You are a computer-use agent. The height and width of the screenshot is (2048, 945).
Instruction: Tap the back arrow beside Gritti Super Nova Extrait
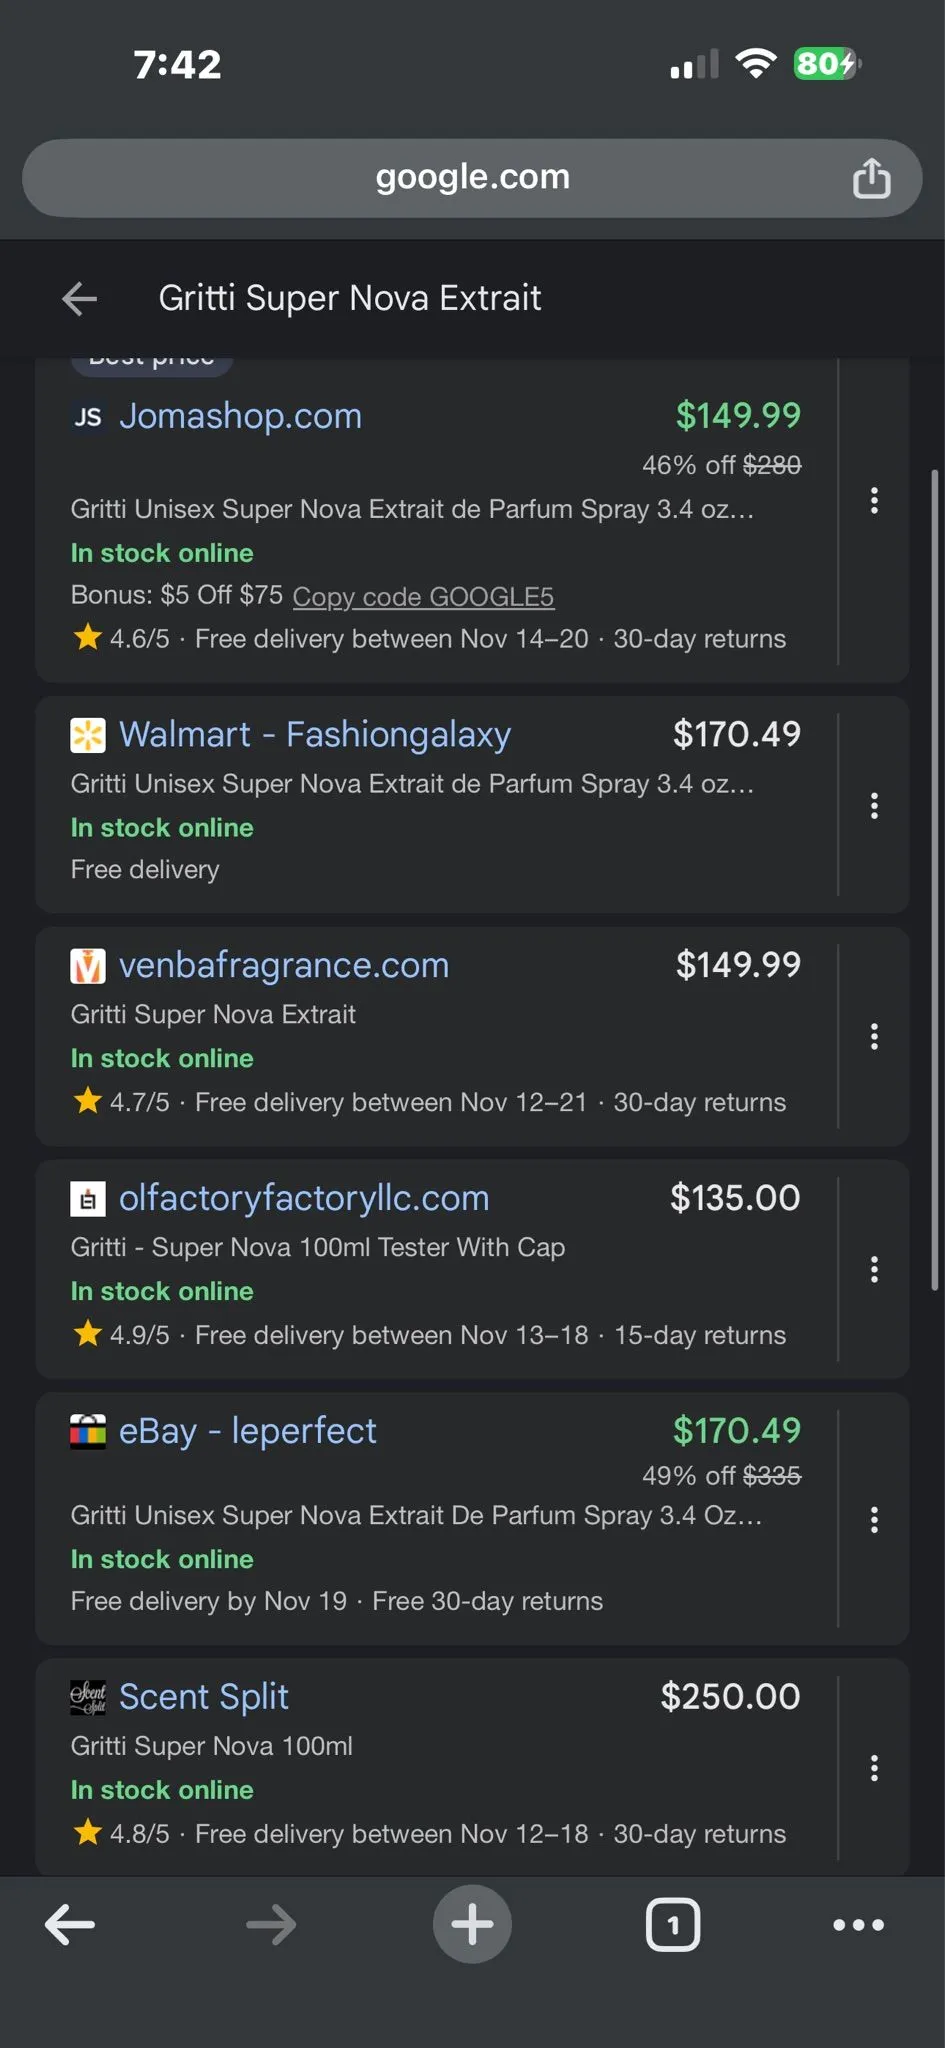click(80, 298)
